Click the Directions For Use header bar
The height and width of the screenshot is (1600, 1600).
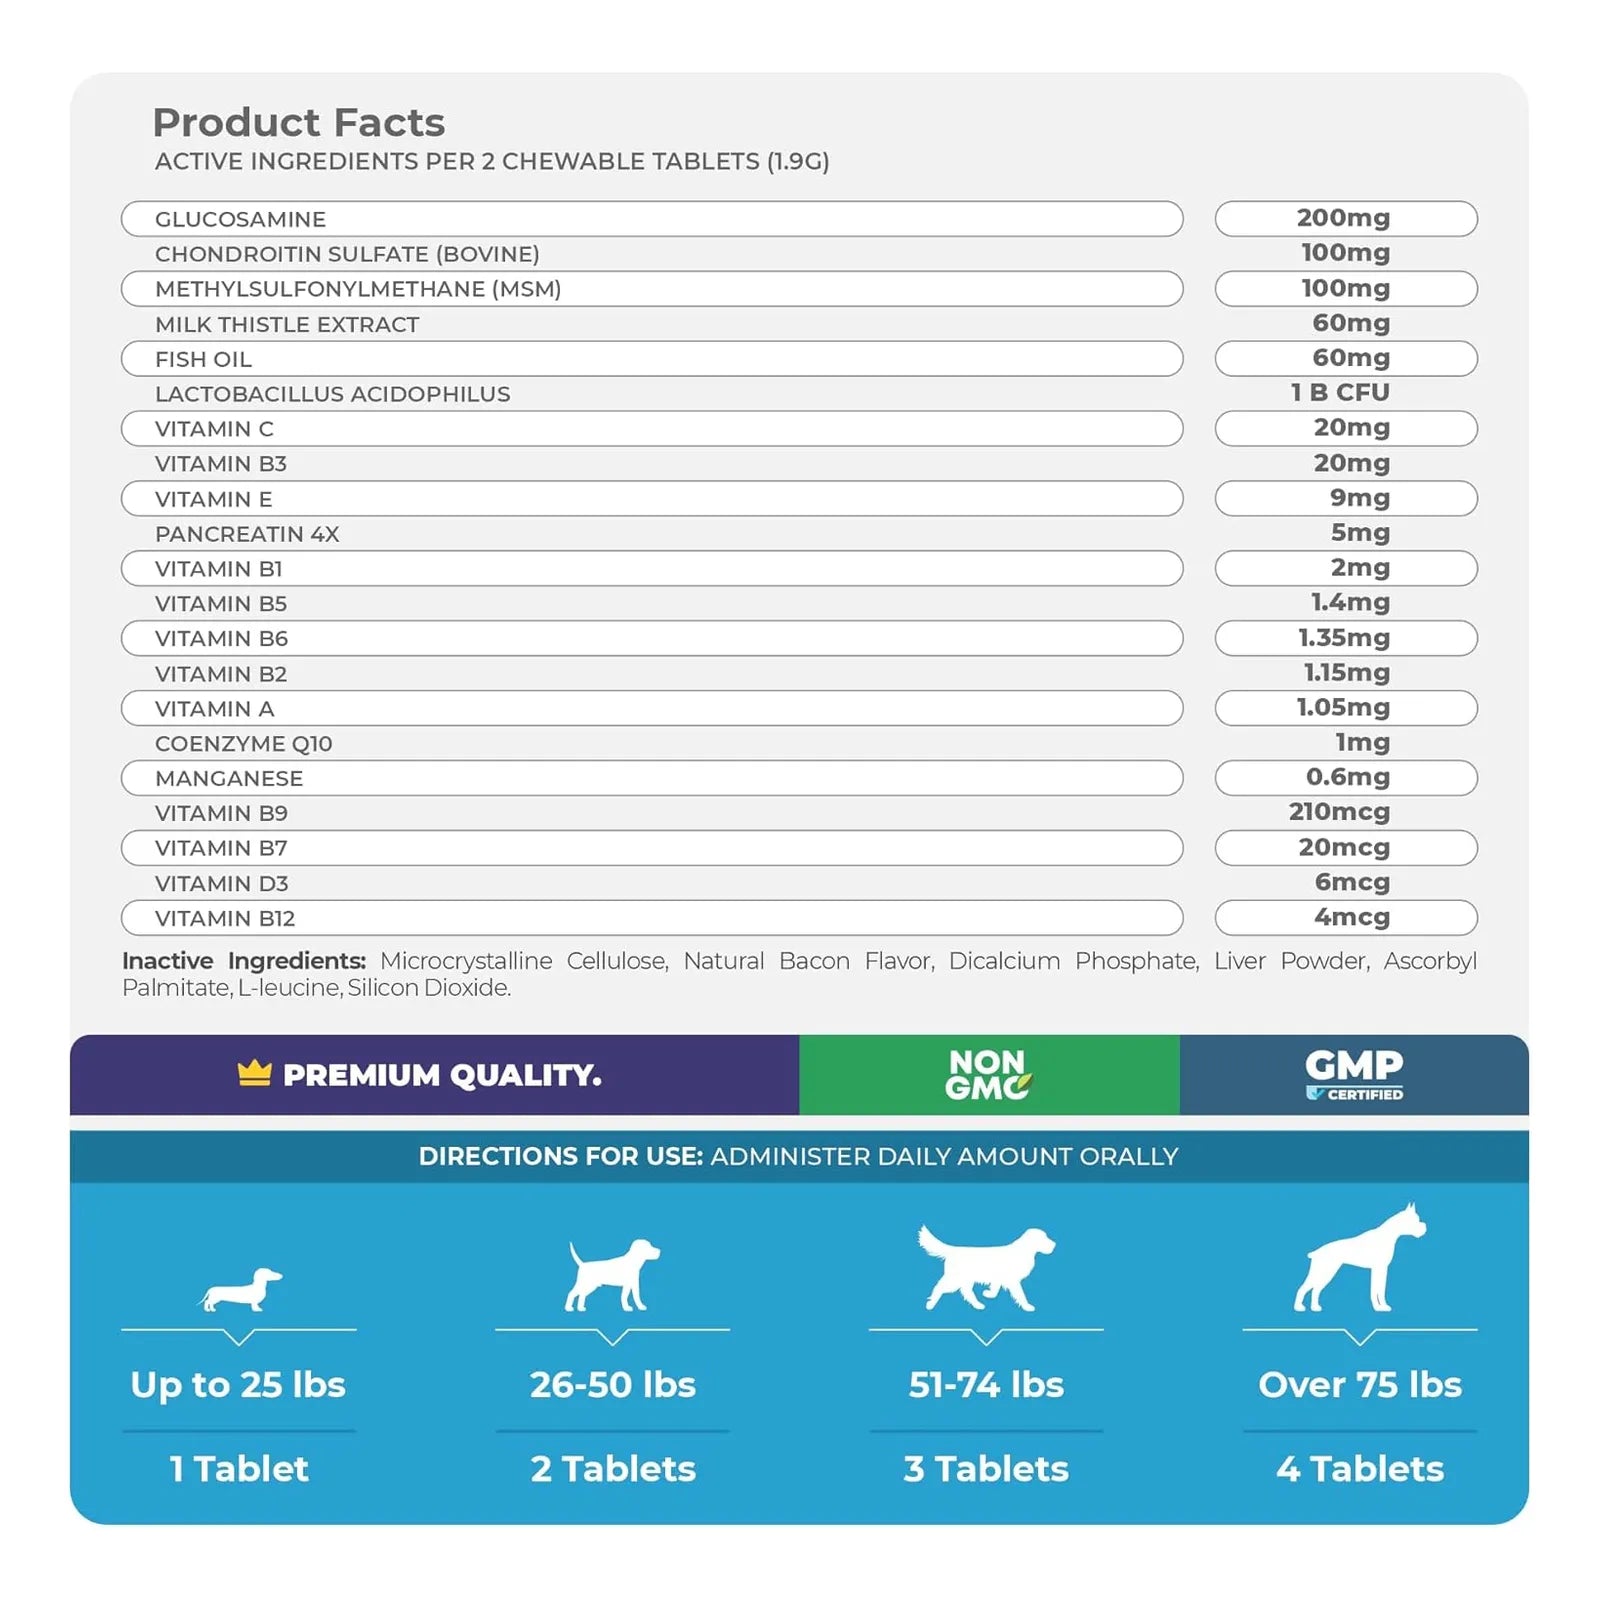pyautogui.click(x=799, y=1157)
